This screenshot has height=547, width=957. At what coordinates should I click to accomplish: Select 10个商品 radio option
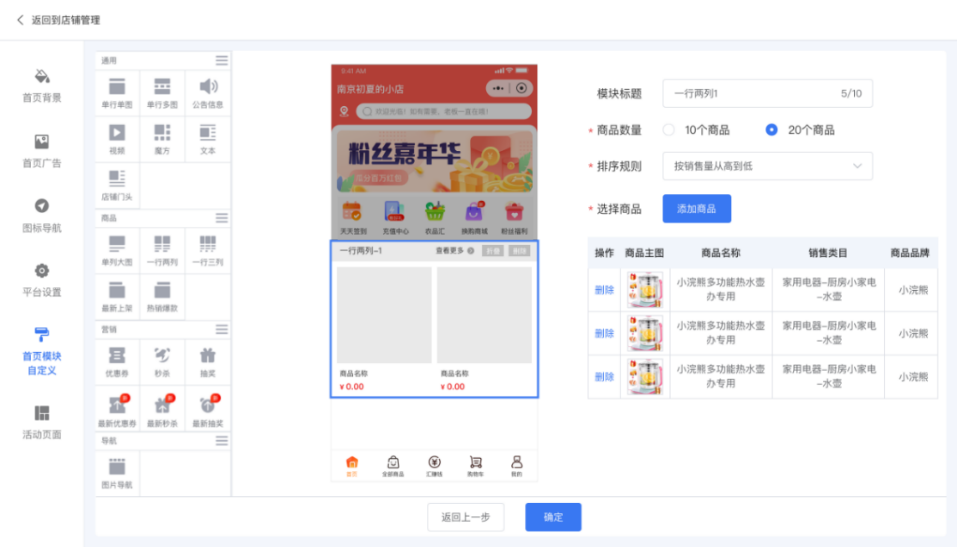669,130
